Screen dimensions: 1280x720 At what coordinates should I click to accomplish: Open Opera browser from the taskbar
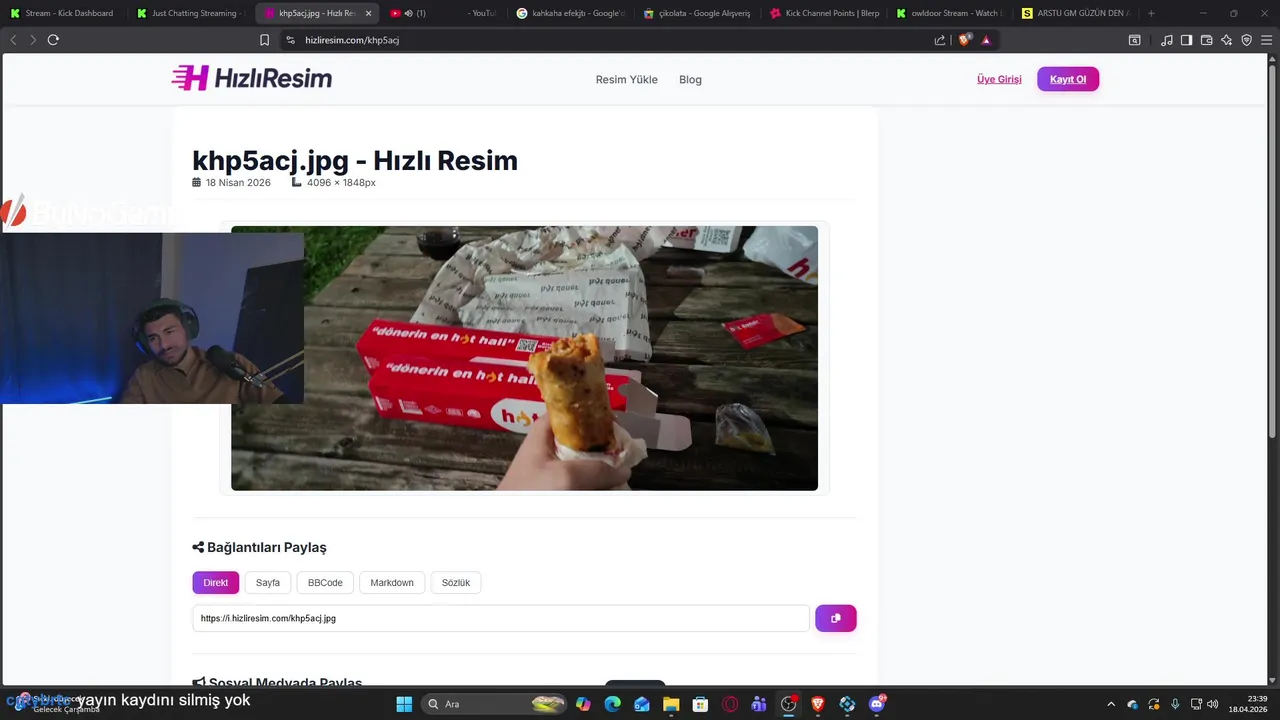pos(730,704)
